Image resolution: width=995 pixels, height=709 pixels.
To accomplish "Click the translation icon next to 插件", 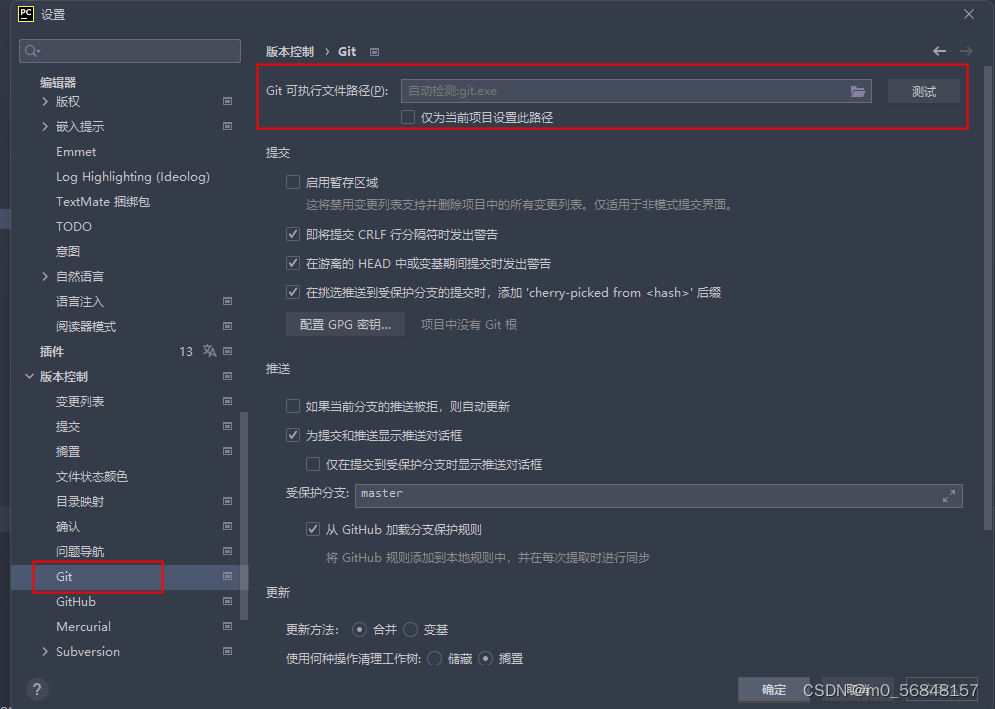I will pyautogui.click(x=209, y=351).
